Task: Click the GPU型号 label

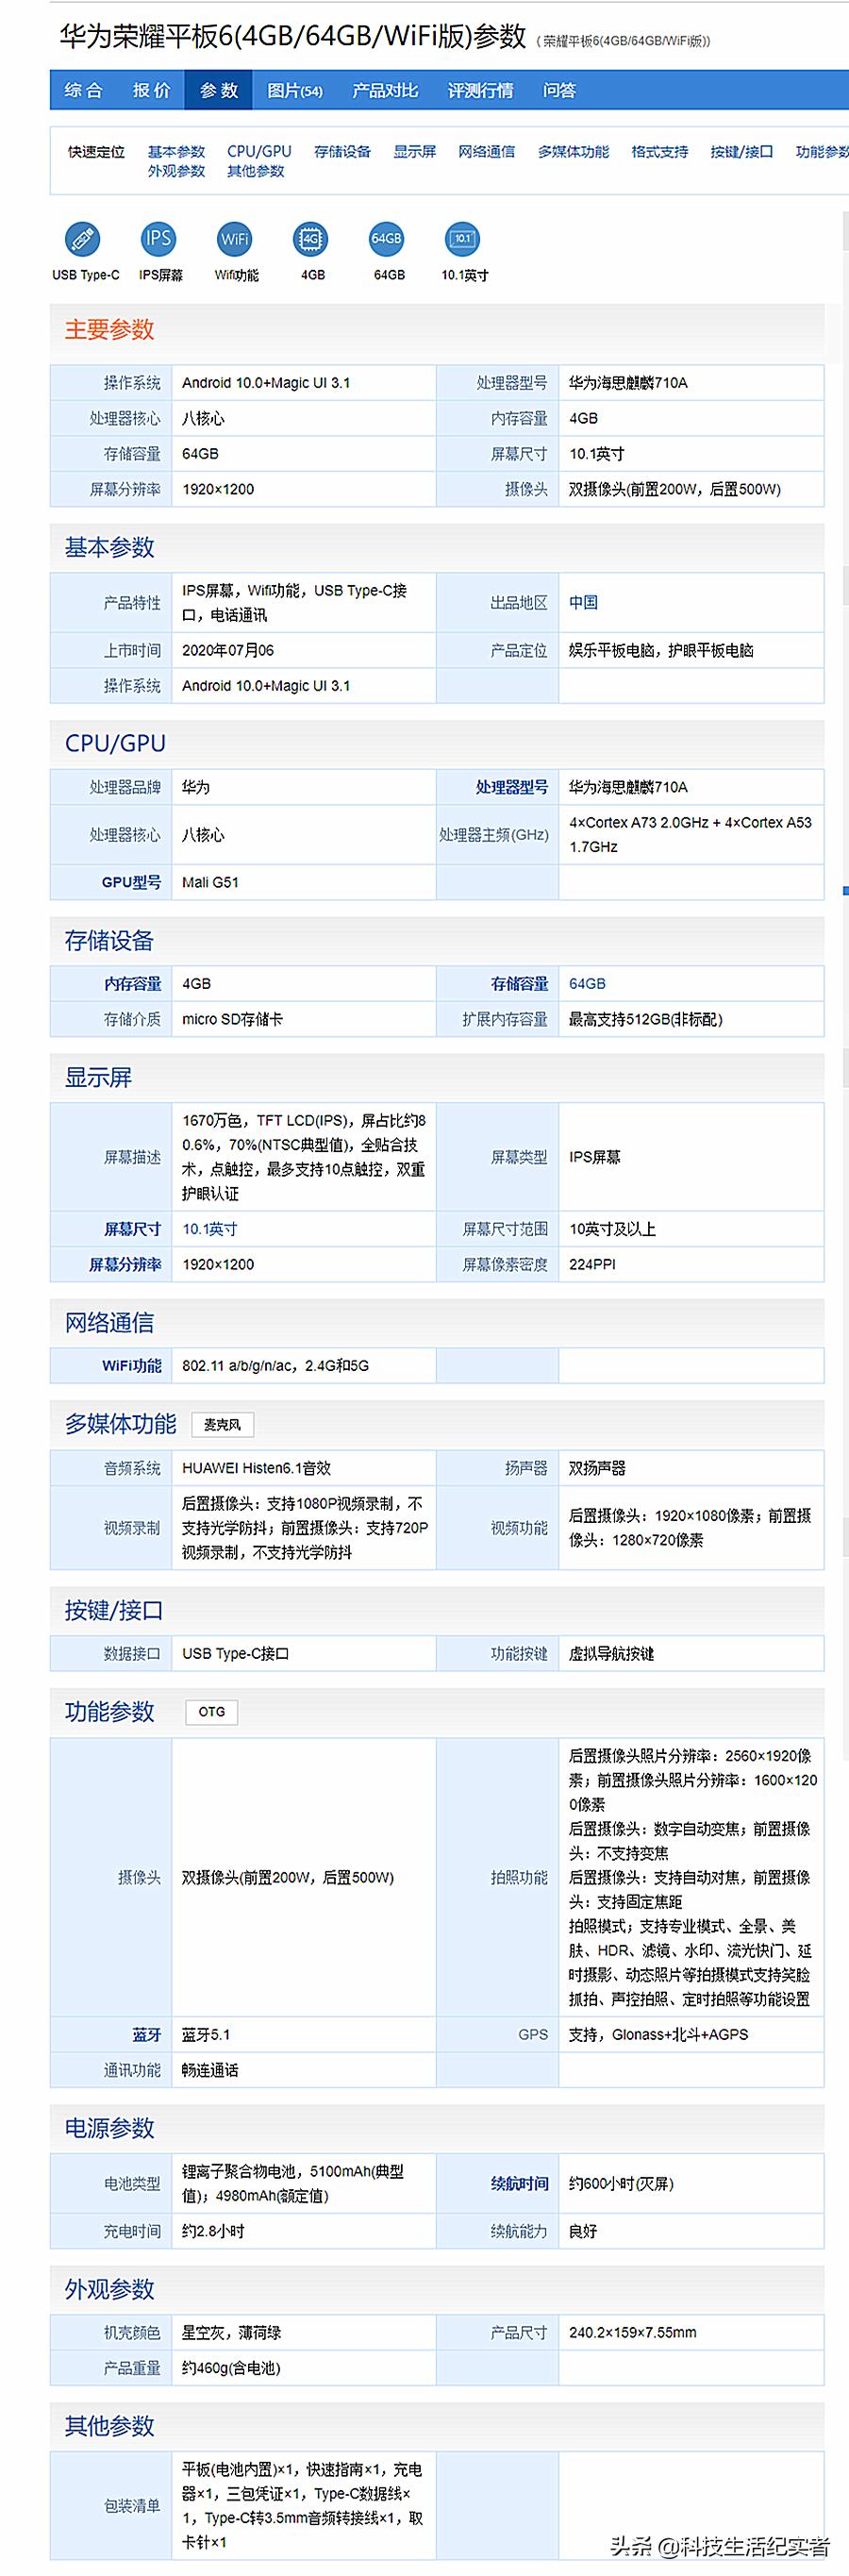Action: (131, 882)
